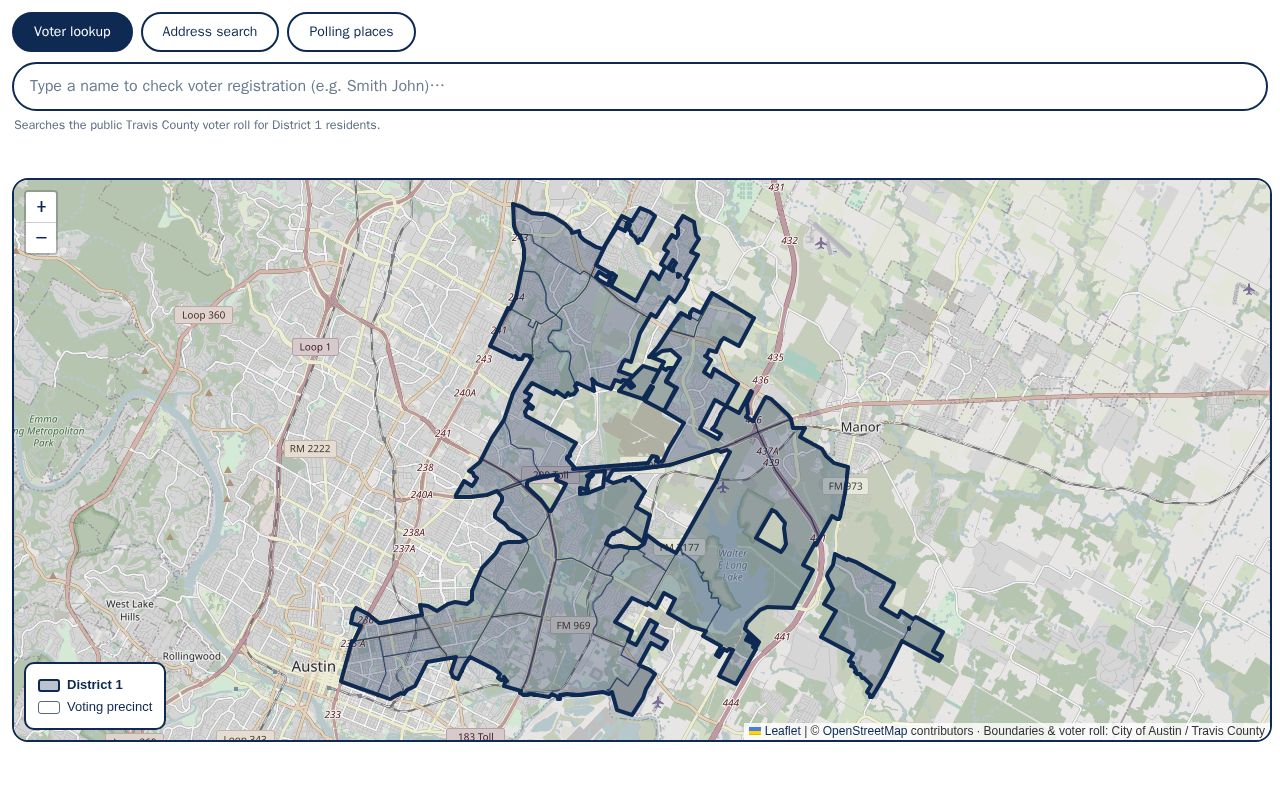The image size is (1280, 800).
Task: Click precinct number 444 label
Action: click(730, 703)
